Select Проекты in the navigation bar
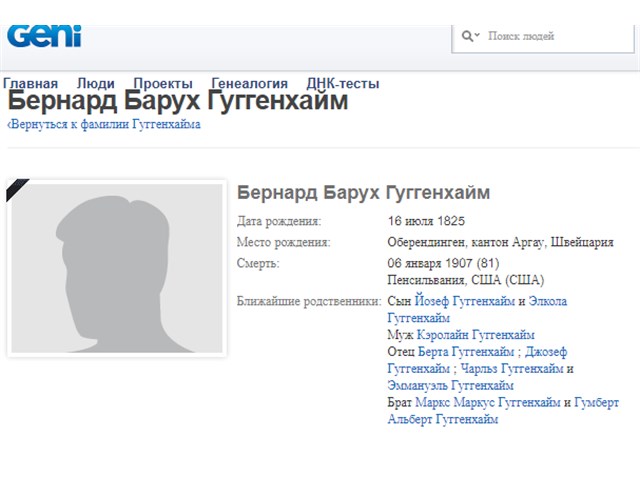 pos(163,84)
